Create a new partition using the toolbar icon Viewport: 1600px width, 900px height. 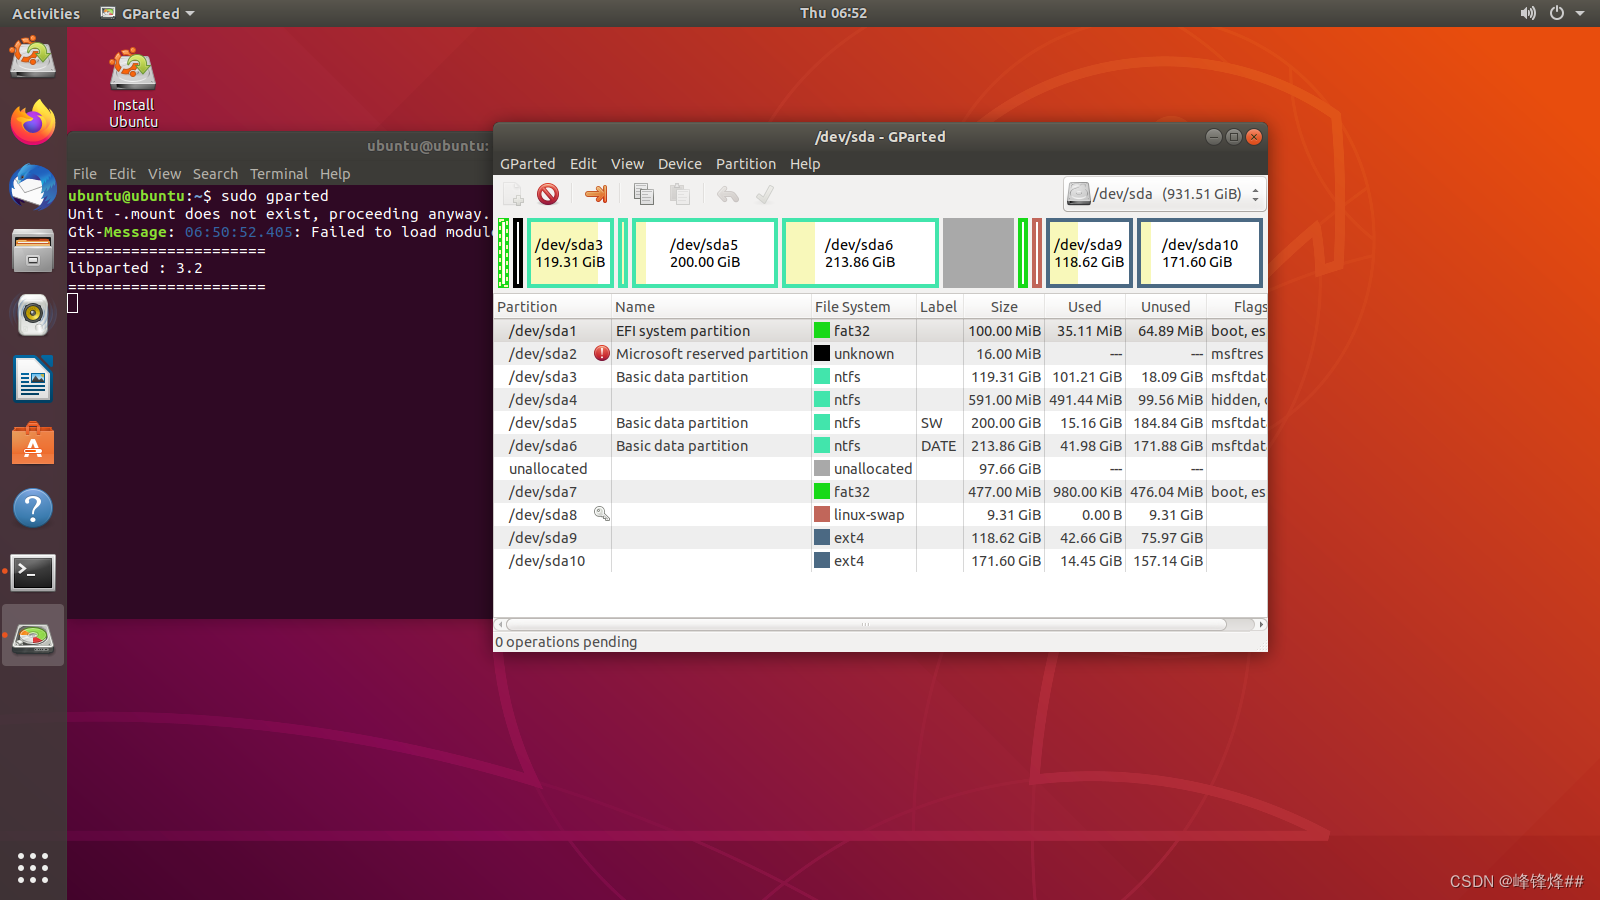(x=513, y=194)
